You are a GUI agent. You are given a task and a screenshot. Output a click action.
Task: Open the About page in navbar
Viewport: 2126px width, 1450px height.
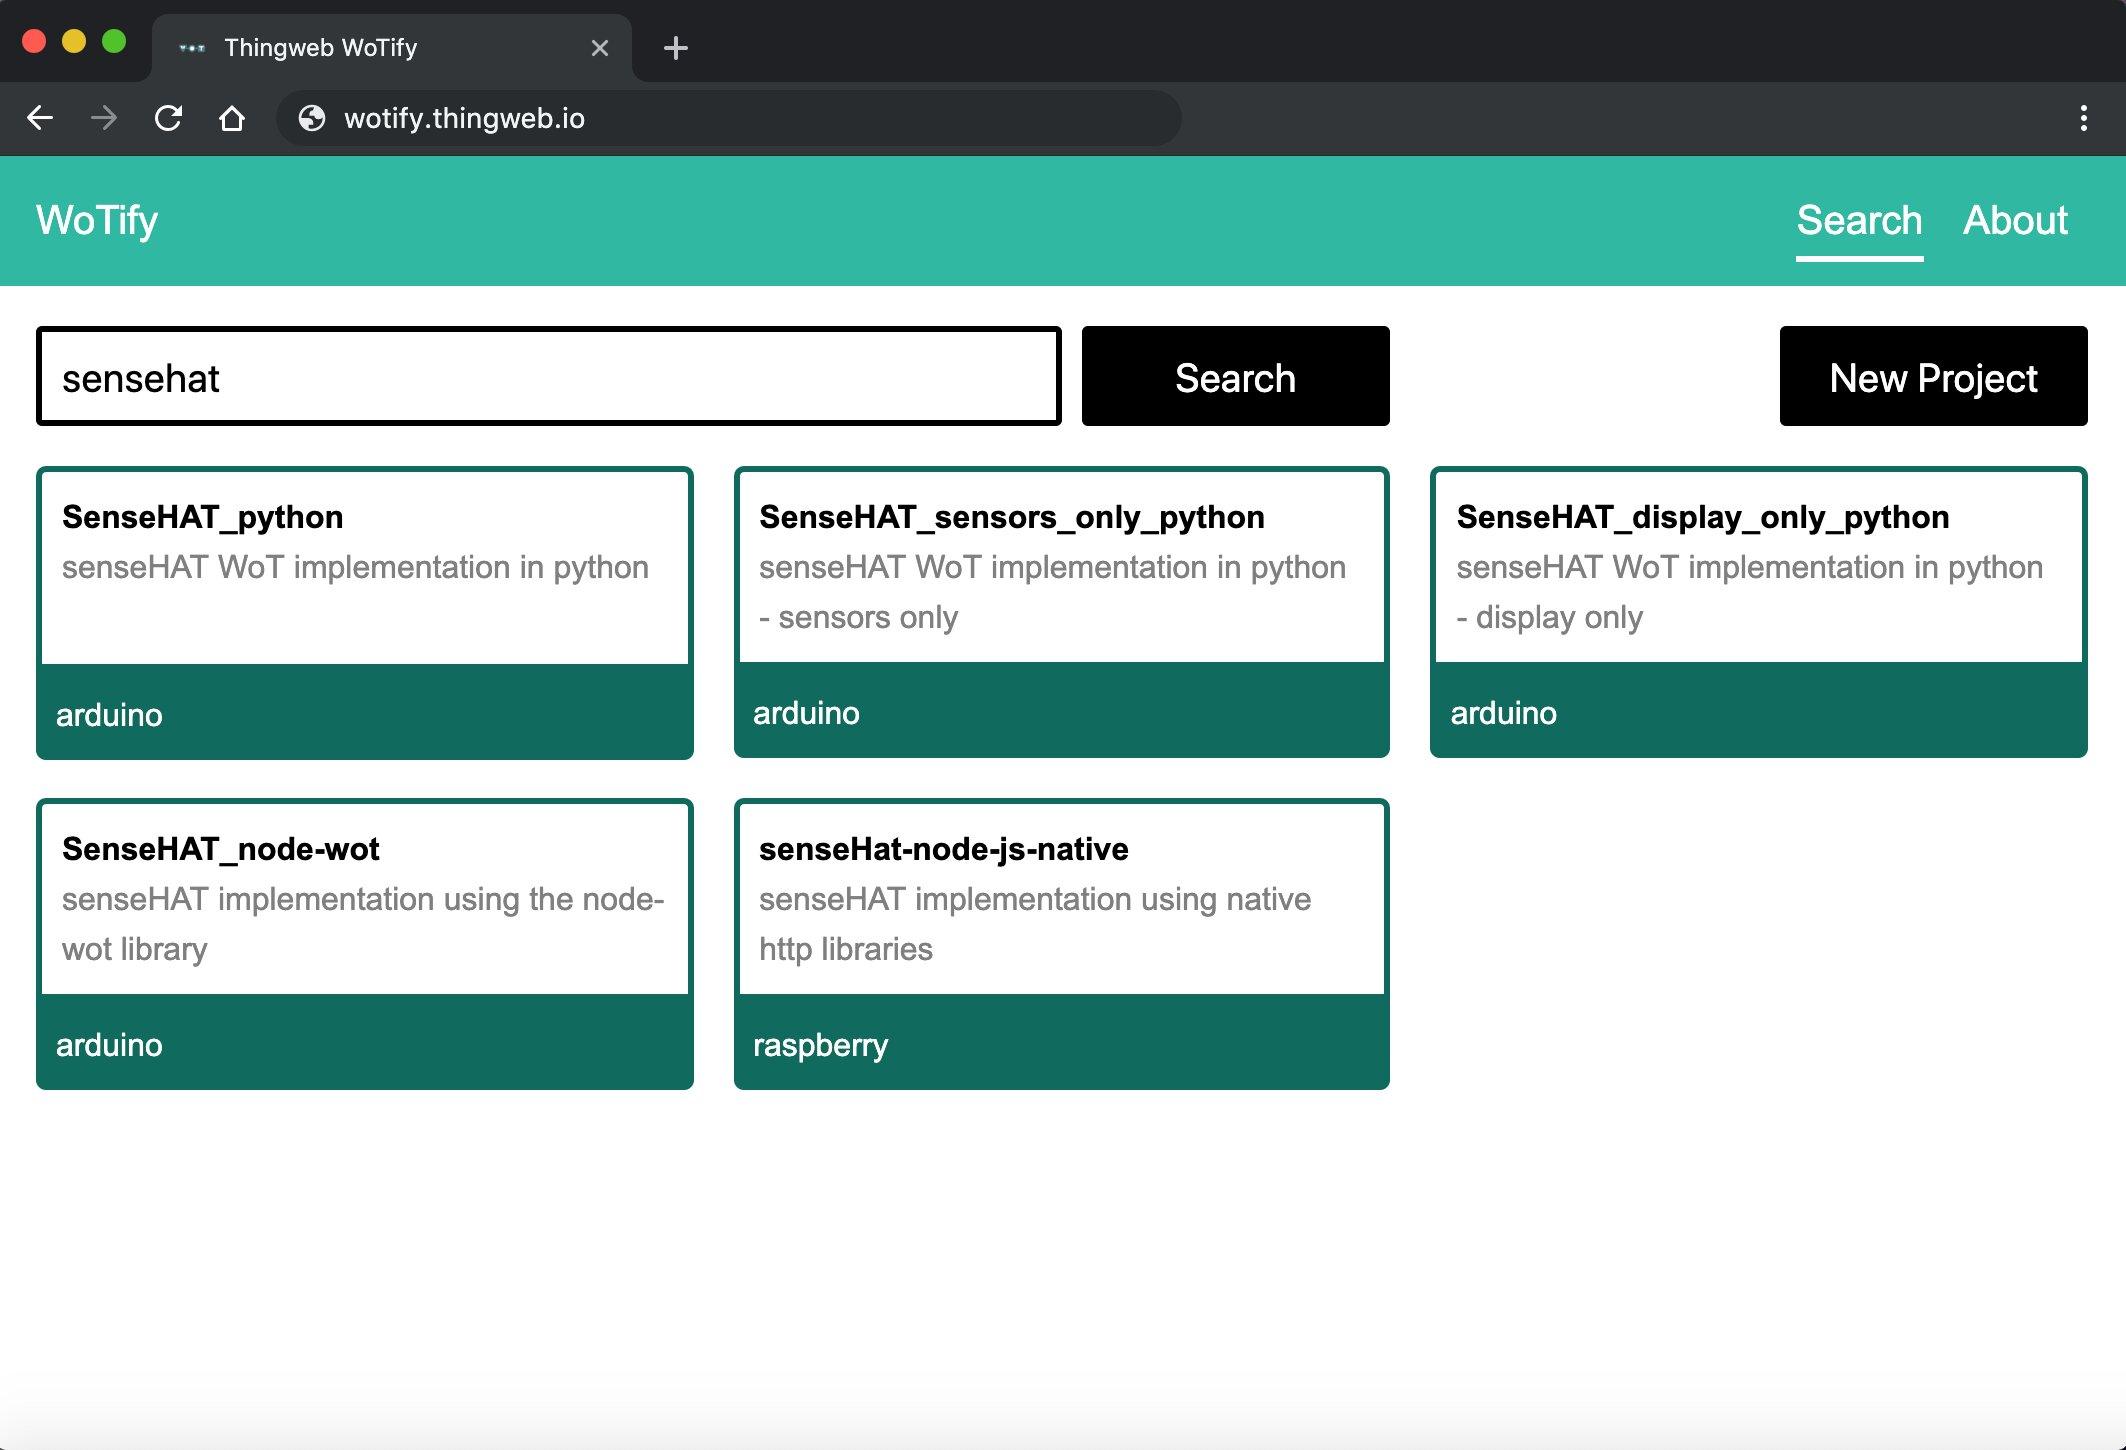[x=2014, y=220]
